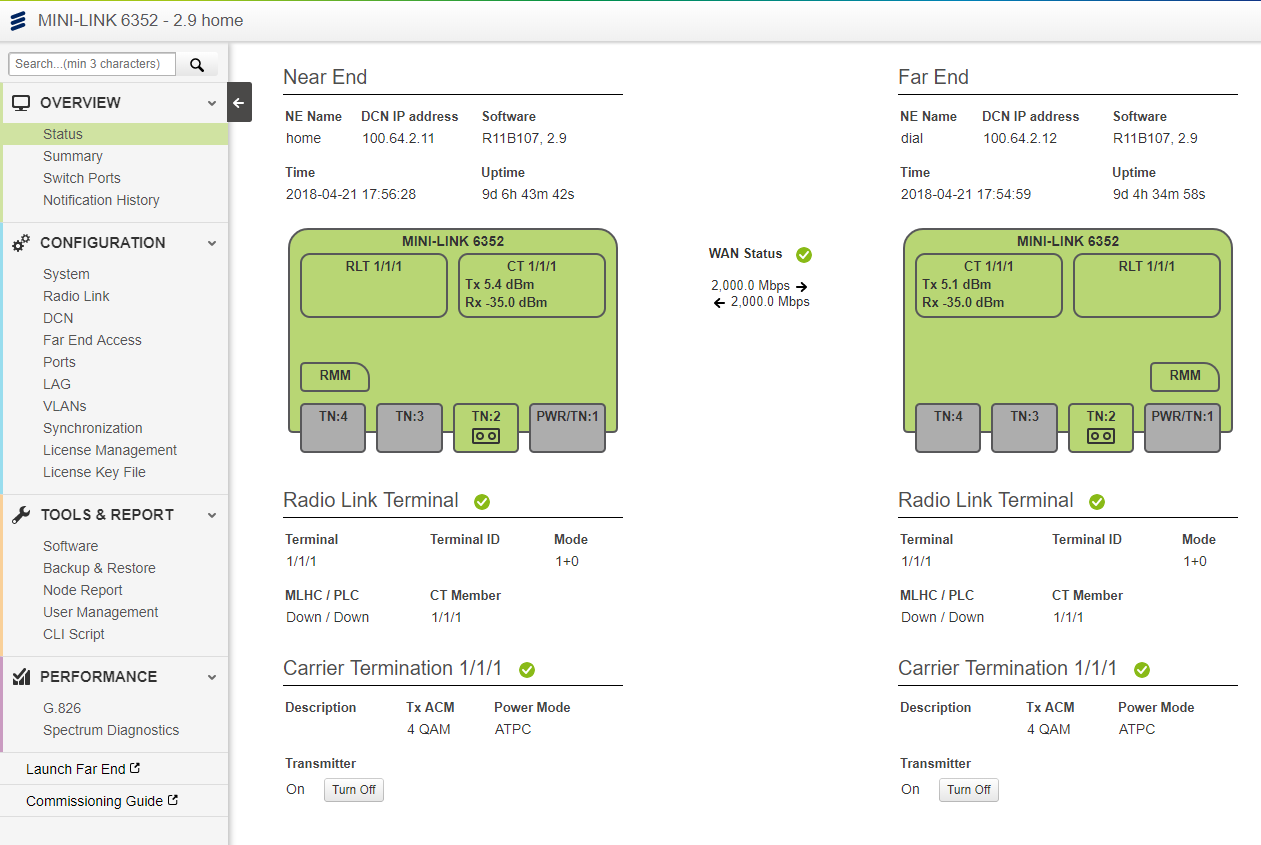Click the Configuration gears icon
This screenshot has height=845, width=1261.
pos(21,242)
